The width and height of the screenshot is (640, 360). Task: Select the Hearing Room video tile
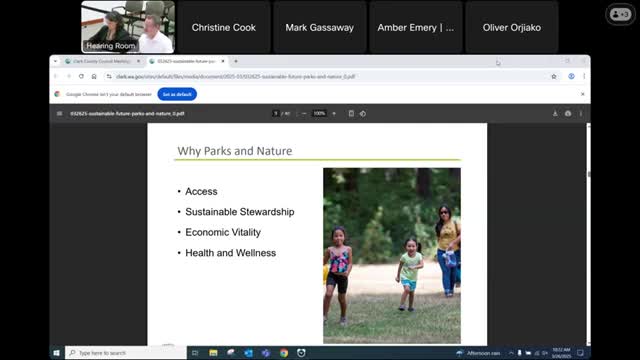[128, 27]
